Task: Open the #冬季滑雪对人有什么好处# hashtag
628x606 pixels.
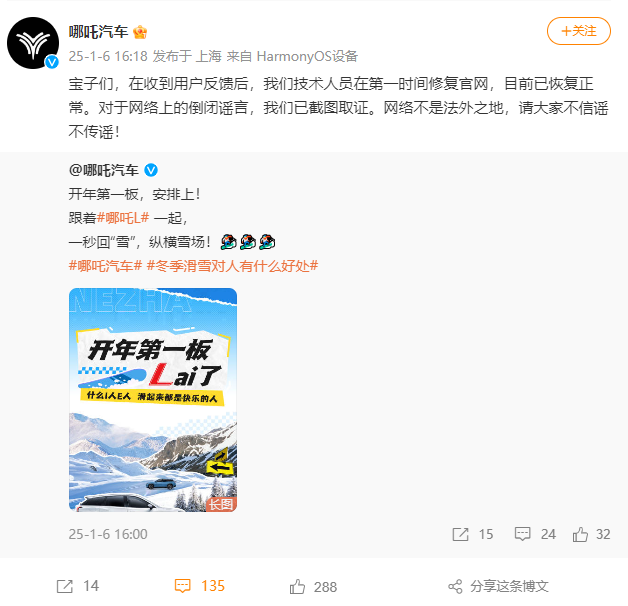Action: [x=232, y=266]
